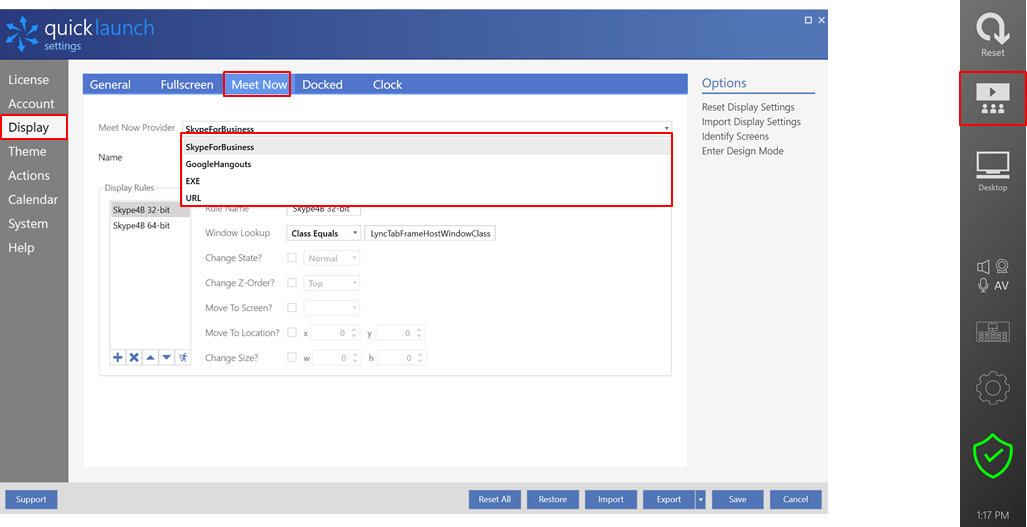This screenshot has height=527, width=1027.
Task: Enable the Move To Location checkbox
Action: (x=292, y=333)
